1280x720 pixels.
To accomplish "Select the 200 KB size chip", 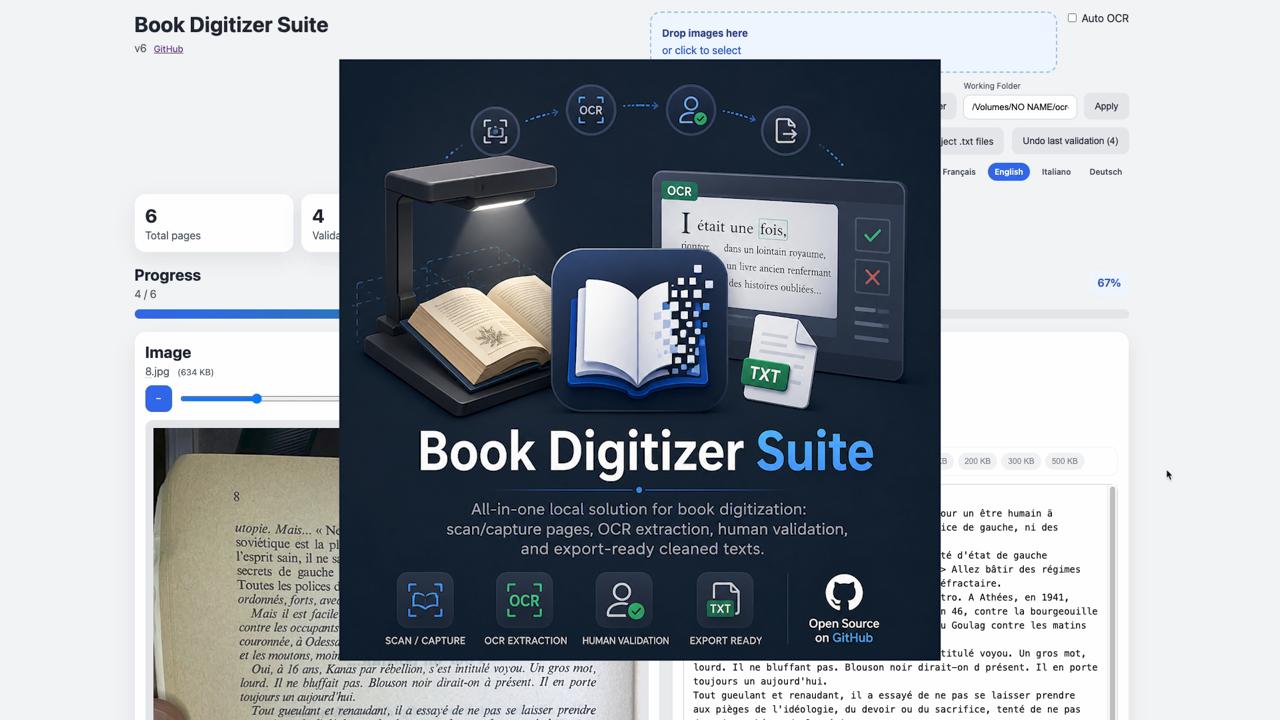I will [977, 461].
